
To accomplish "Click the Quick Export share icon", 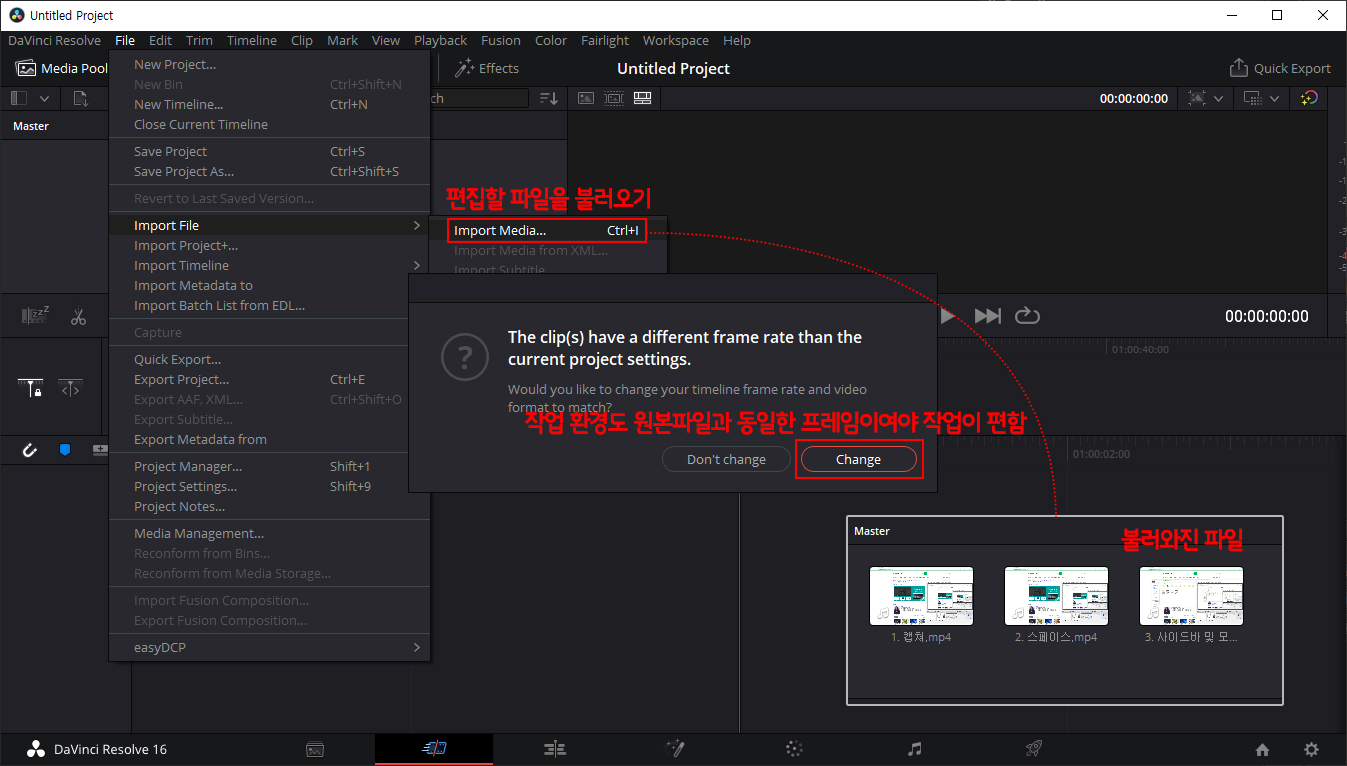I will click(x=1238, y=68).
